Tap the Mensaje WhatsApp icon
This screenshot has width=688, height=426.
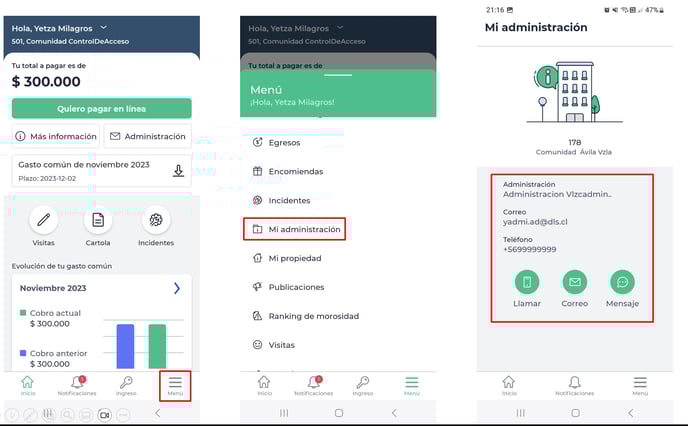tap(622, 282)
